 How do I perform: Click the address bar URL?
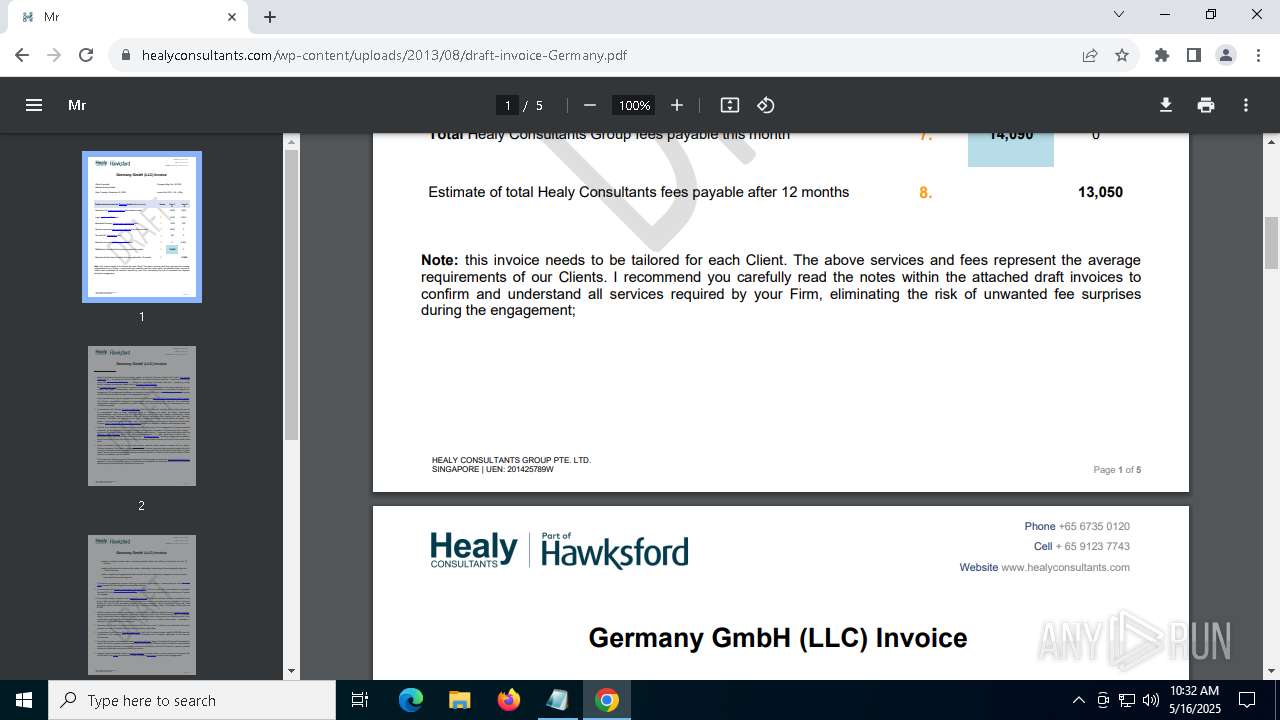click(x=384, y=55)
